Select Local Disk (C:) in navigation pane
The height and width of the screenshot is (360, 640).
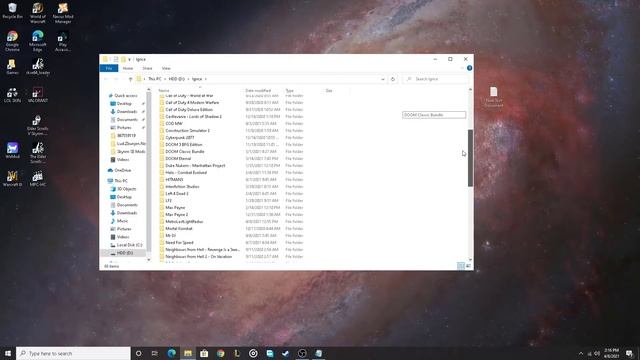click(x=129, y=245)
